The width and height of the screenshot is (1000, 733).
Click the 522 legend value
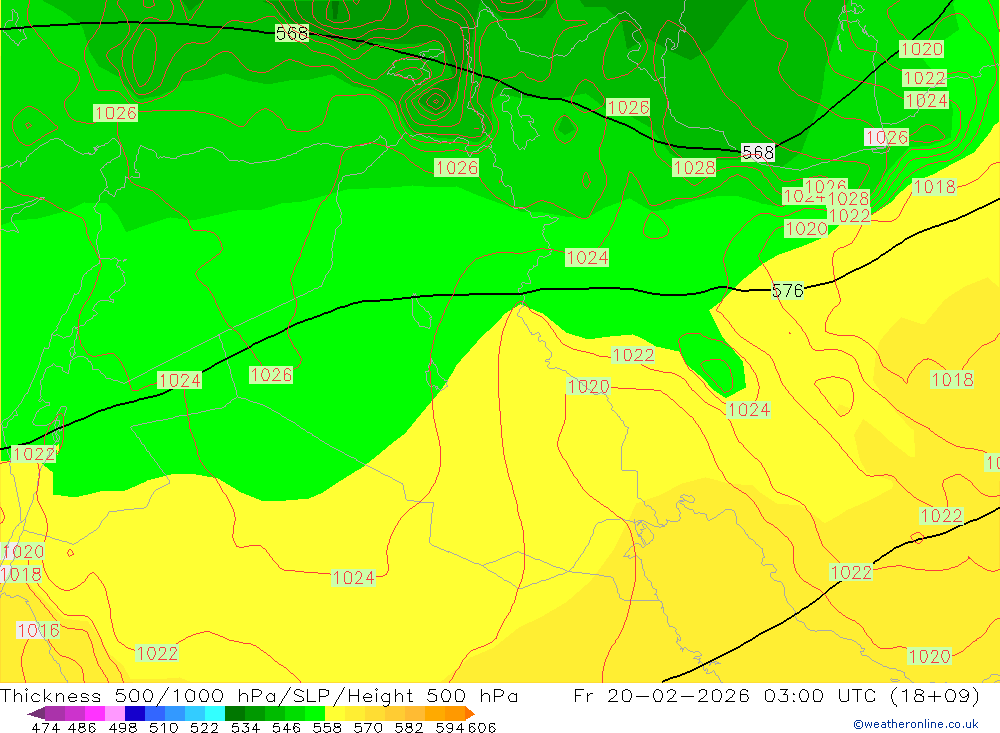(204, 727)
